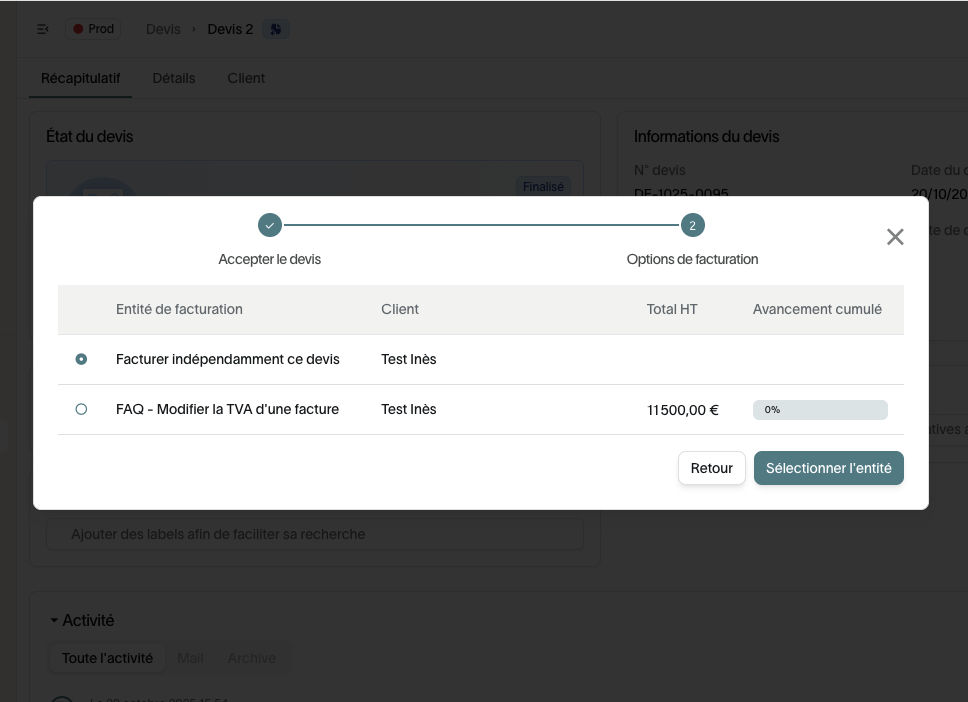Click the 0% progress bar

point(820,410)
